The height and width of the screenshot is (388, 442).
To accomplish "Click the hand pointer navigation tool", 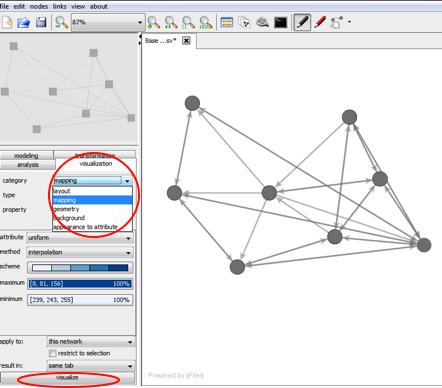I will tap(336, 22).
